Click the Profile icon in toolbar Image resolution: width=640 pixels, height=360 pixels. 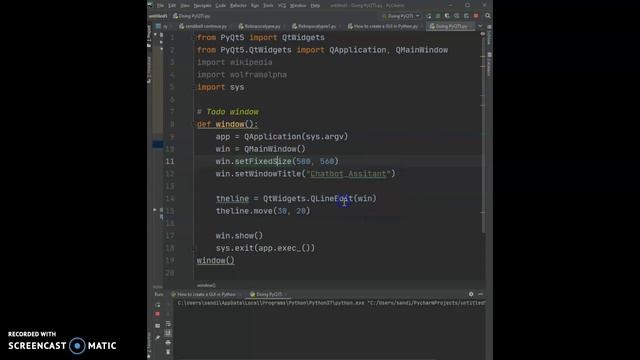coord(457,16)
